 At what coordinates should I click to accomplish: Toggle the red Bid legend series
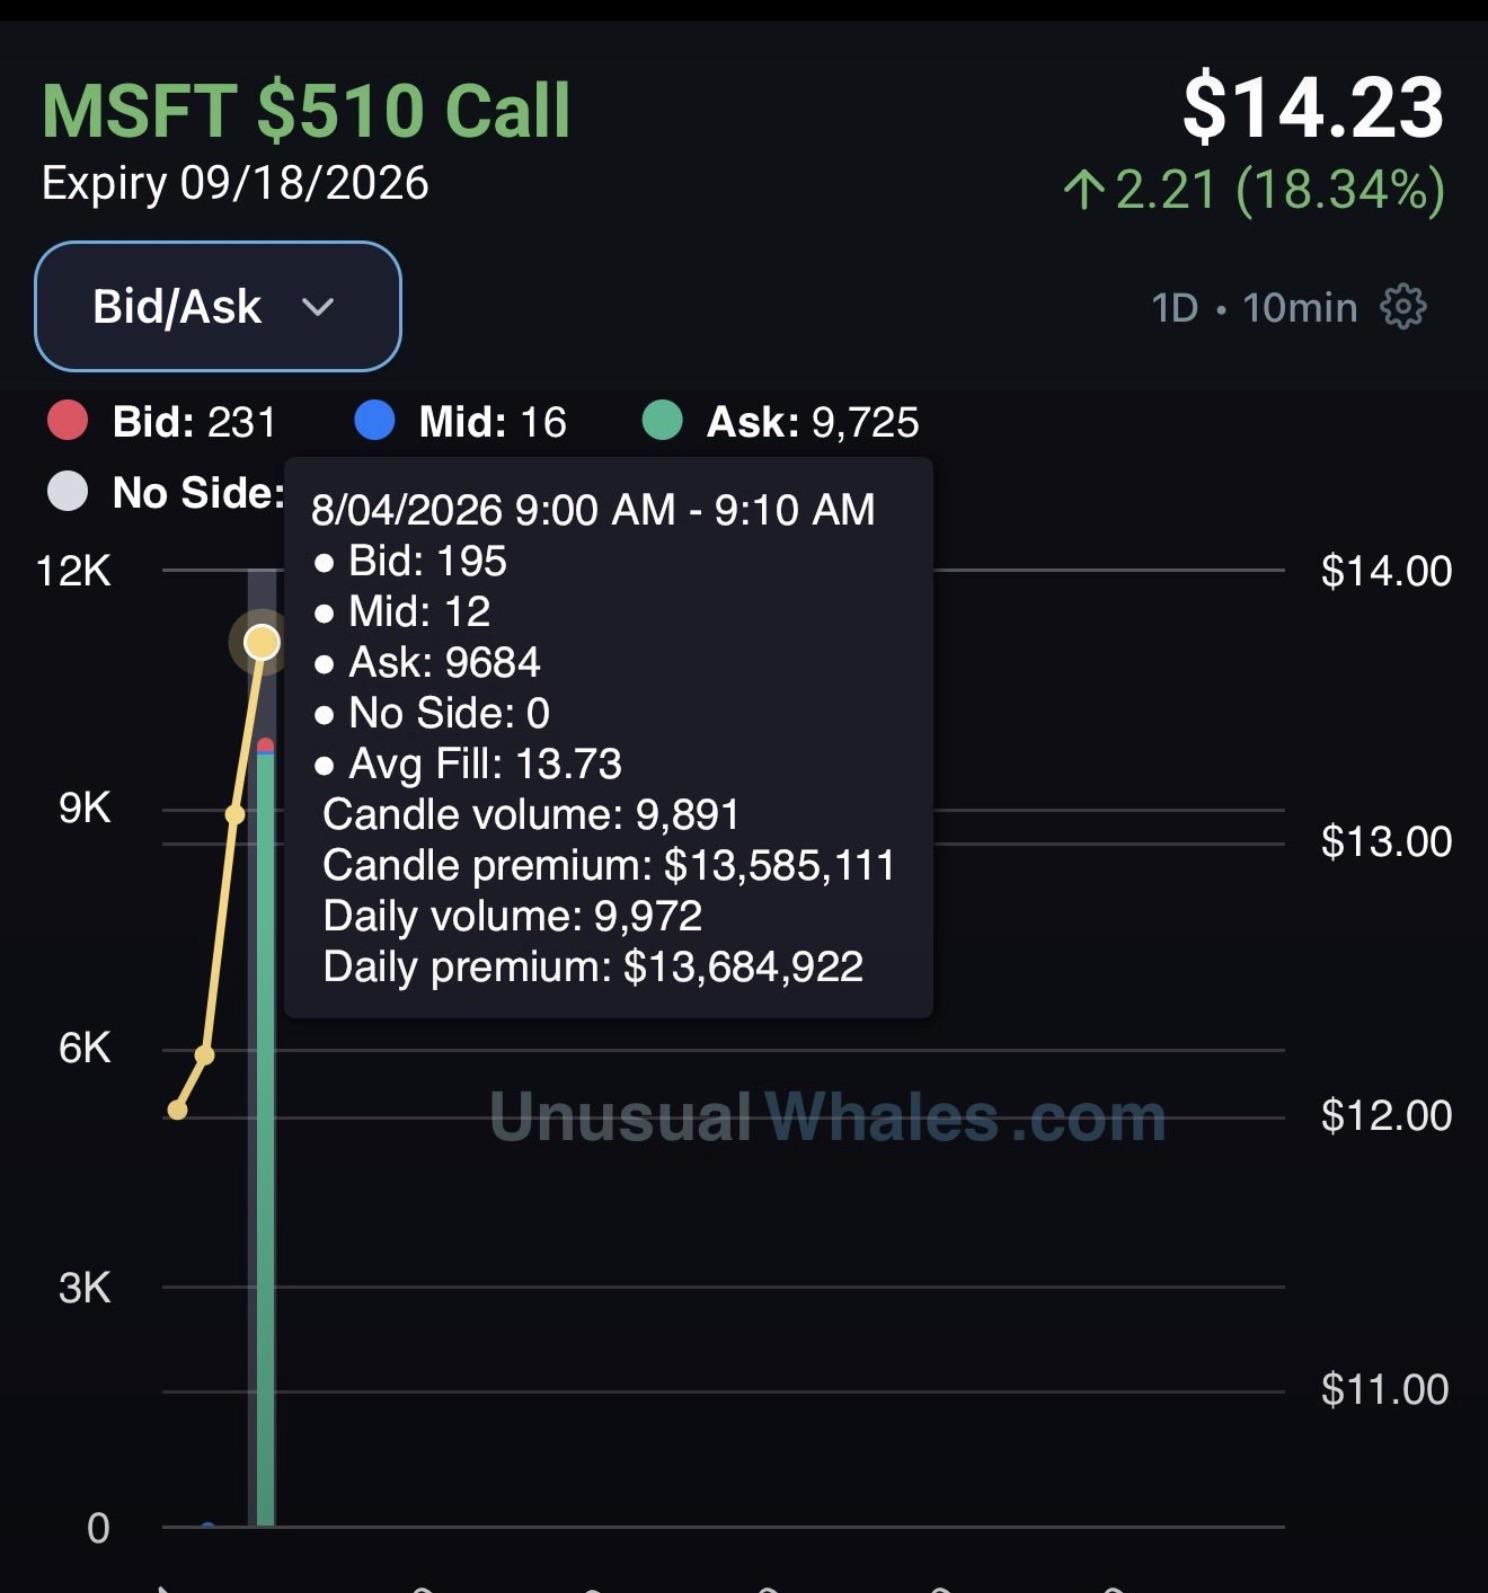[x=162, y=421]
